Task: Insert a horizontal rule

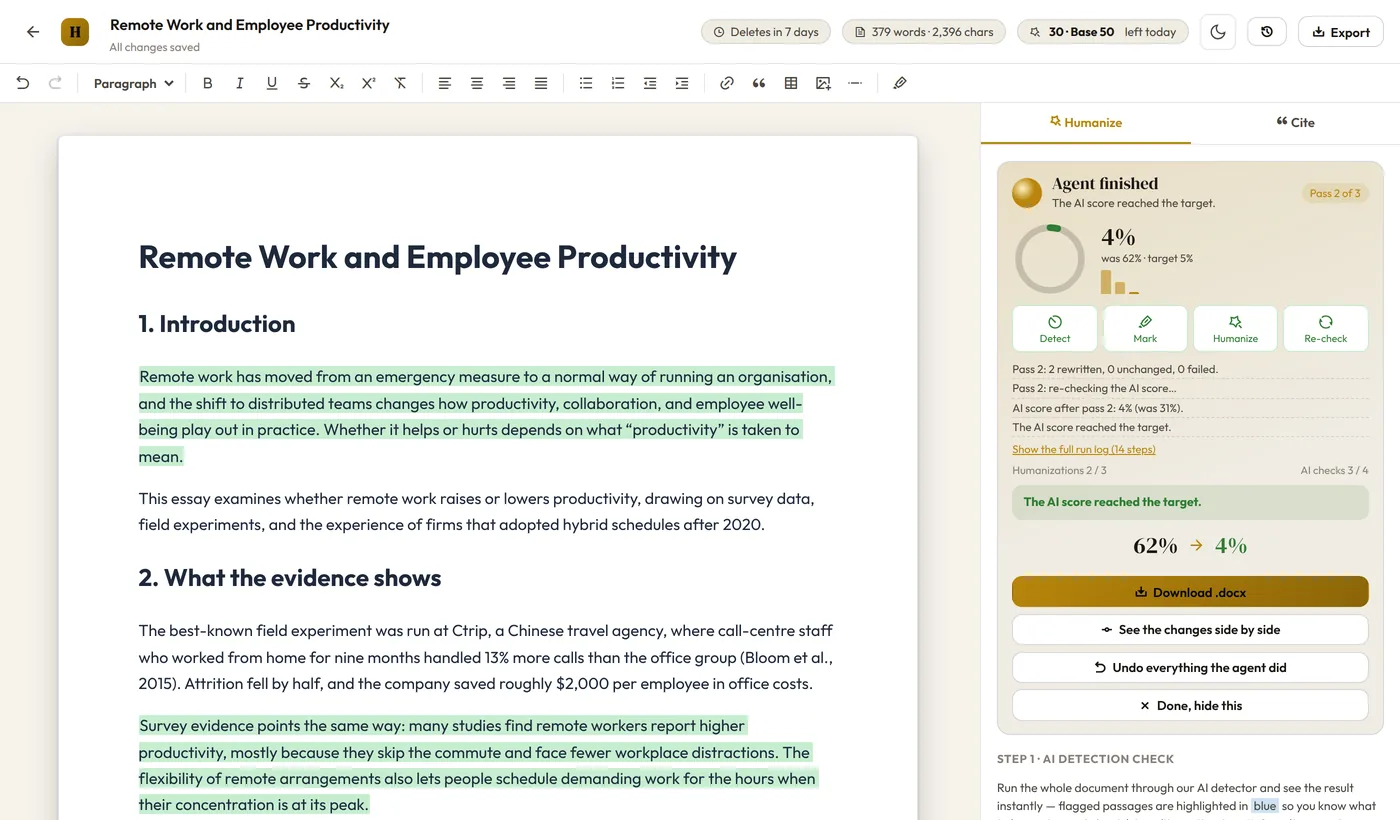Action: pyautogui.click(x=855, y=84)
